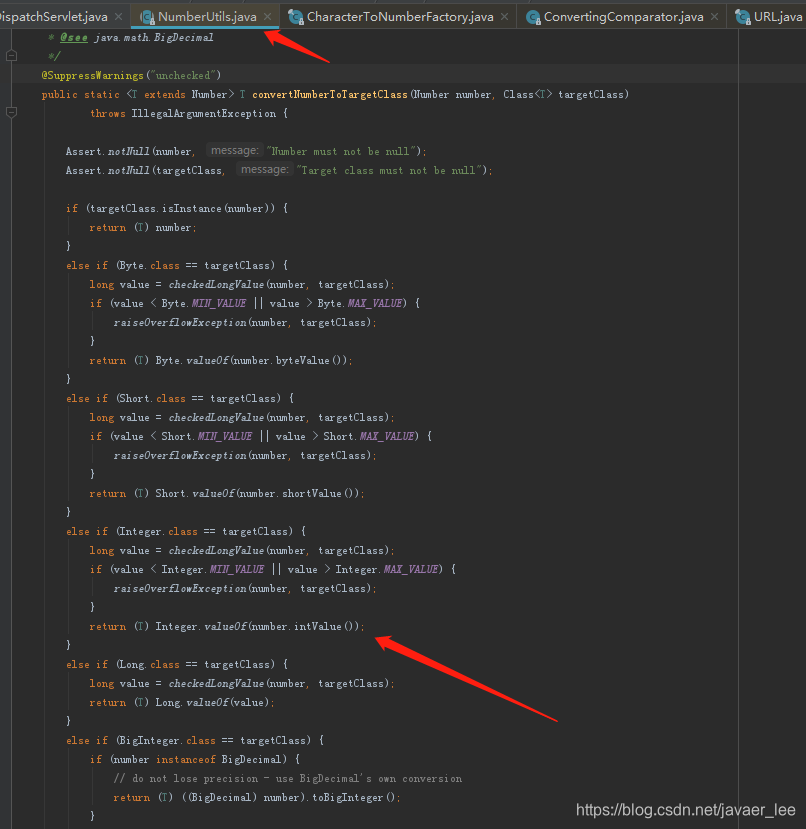Close the ConvertingComparator.java tab
The width and height of the screenshot is (806, 829).
click(x=715, y=16)
